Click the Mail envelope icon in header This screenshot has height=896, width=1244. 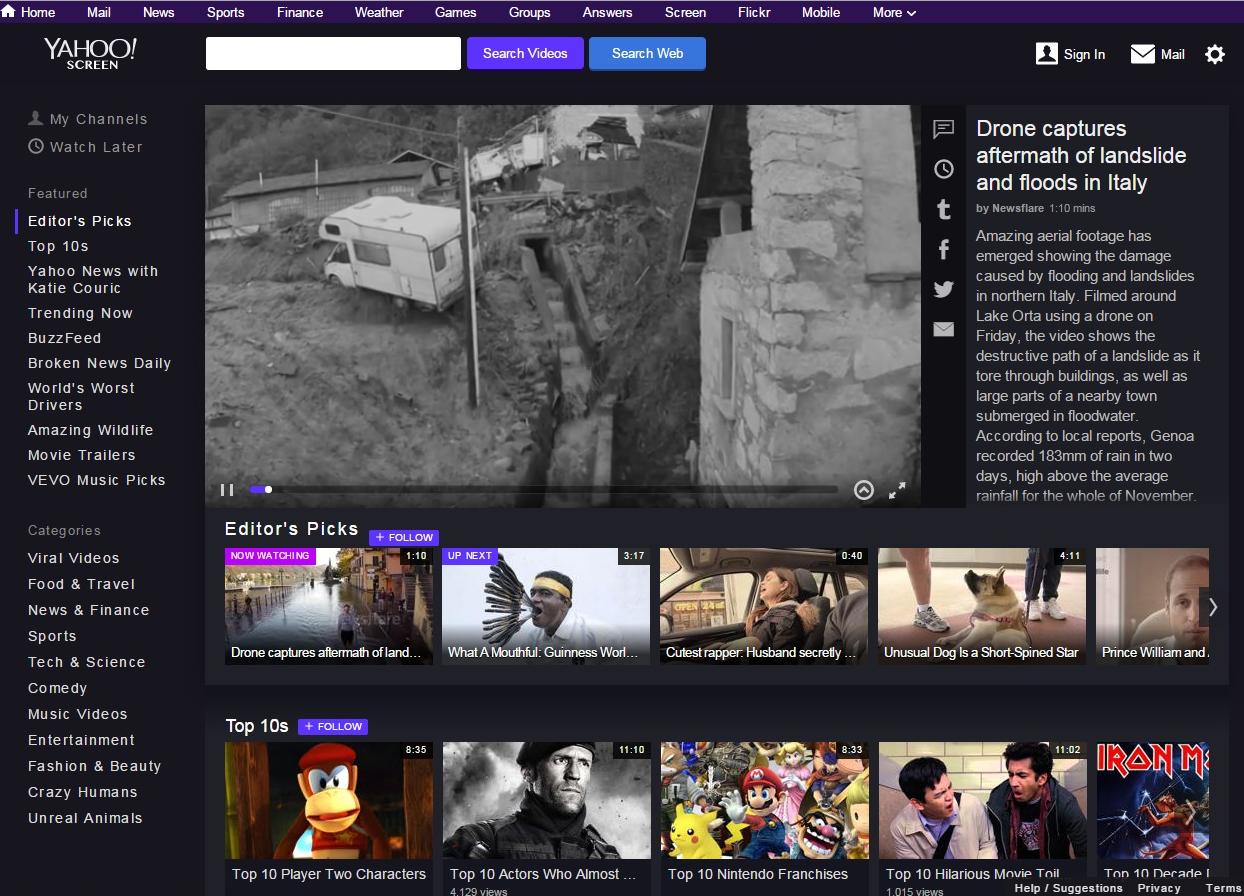pyautogui.click(x=1143, y=54)
